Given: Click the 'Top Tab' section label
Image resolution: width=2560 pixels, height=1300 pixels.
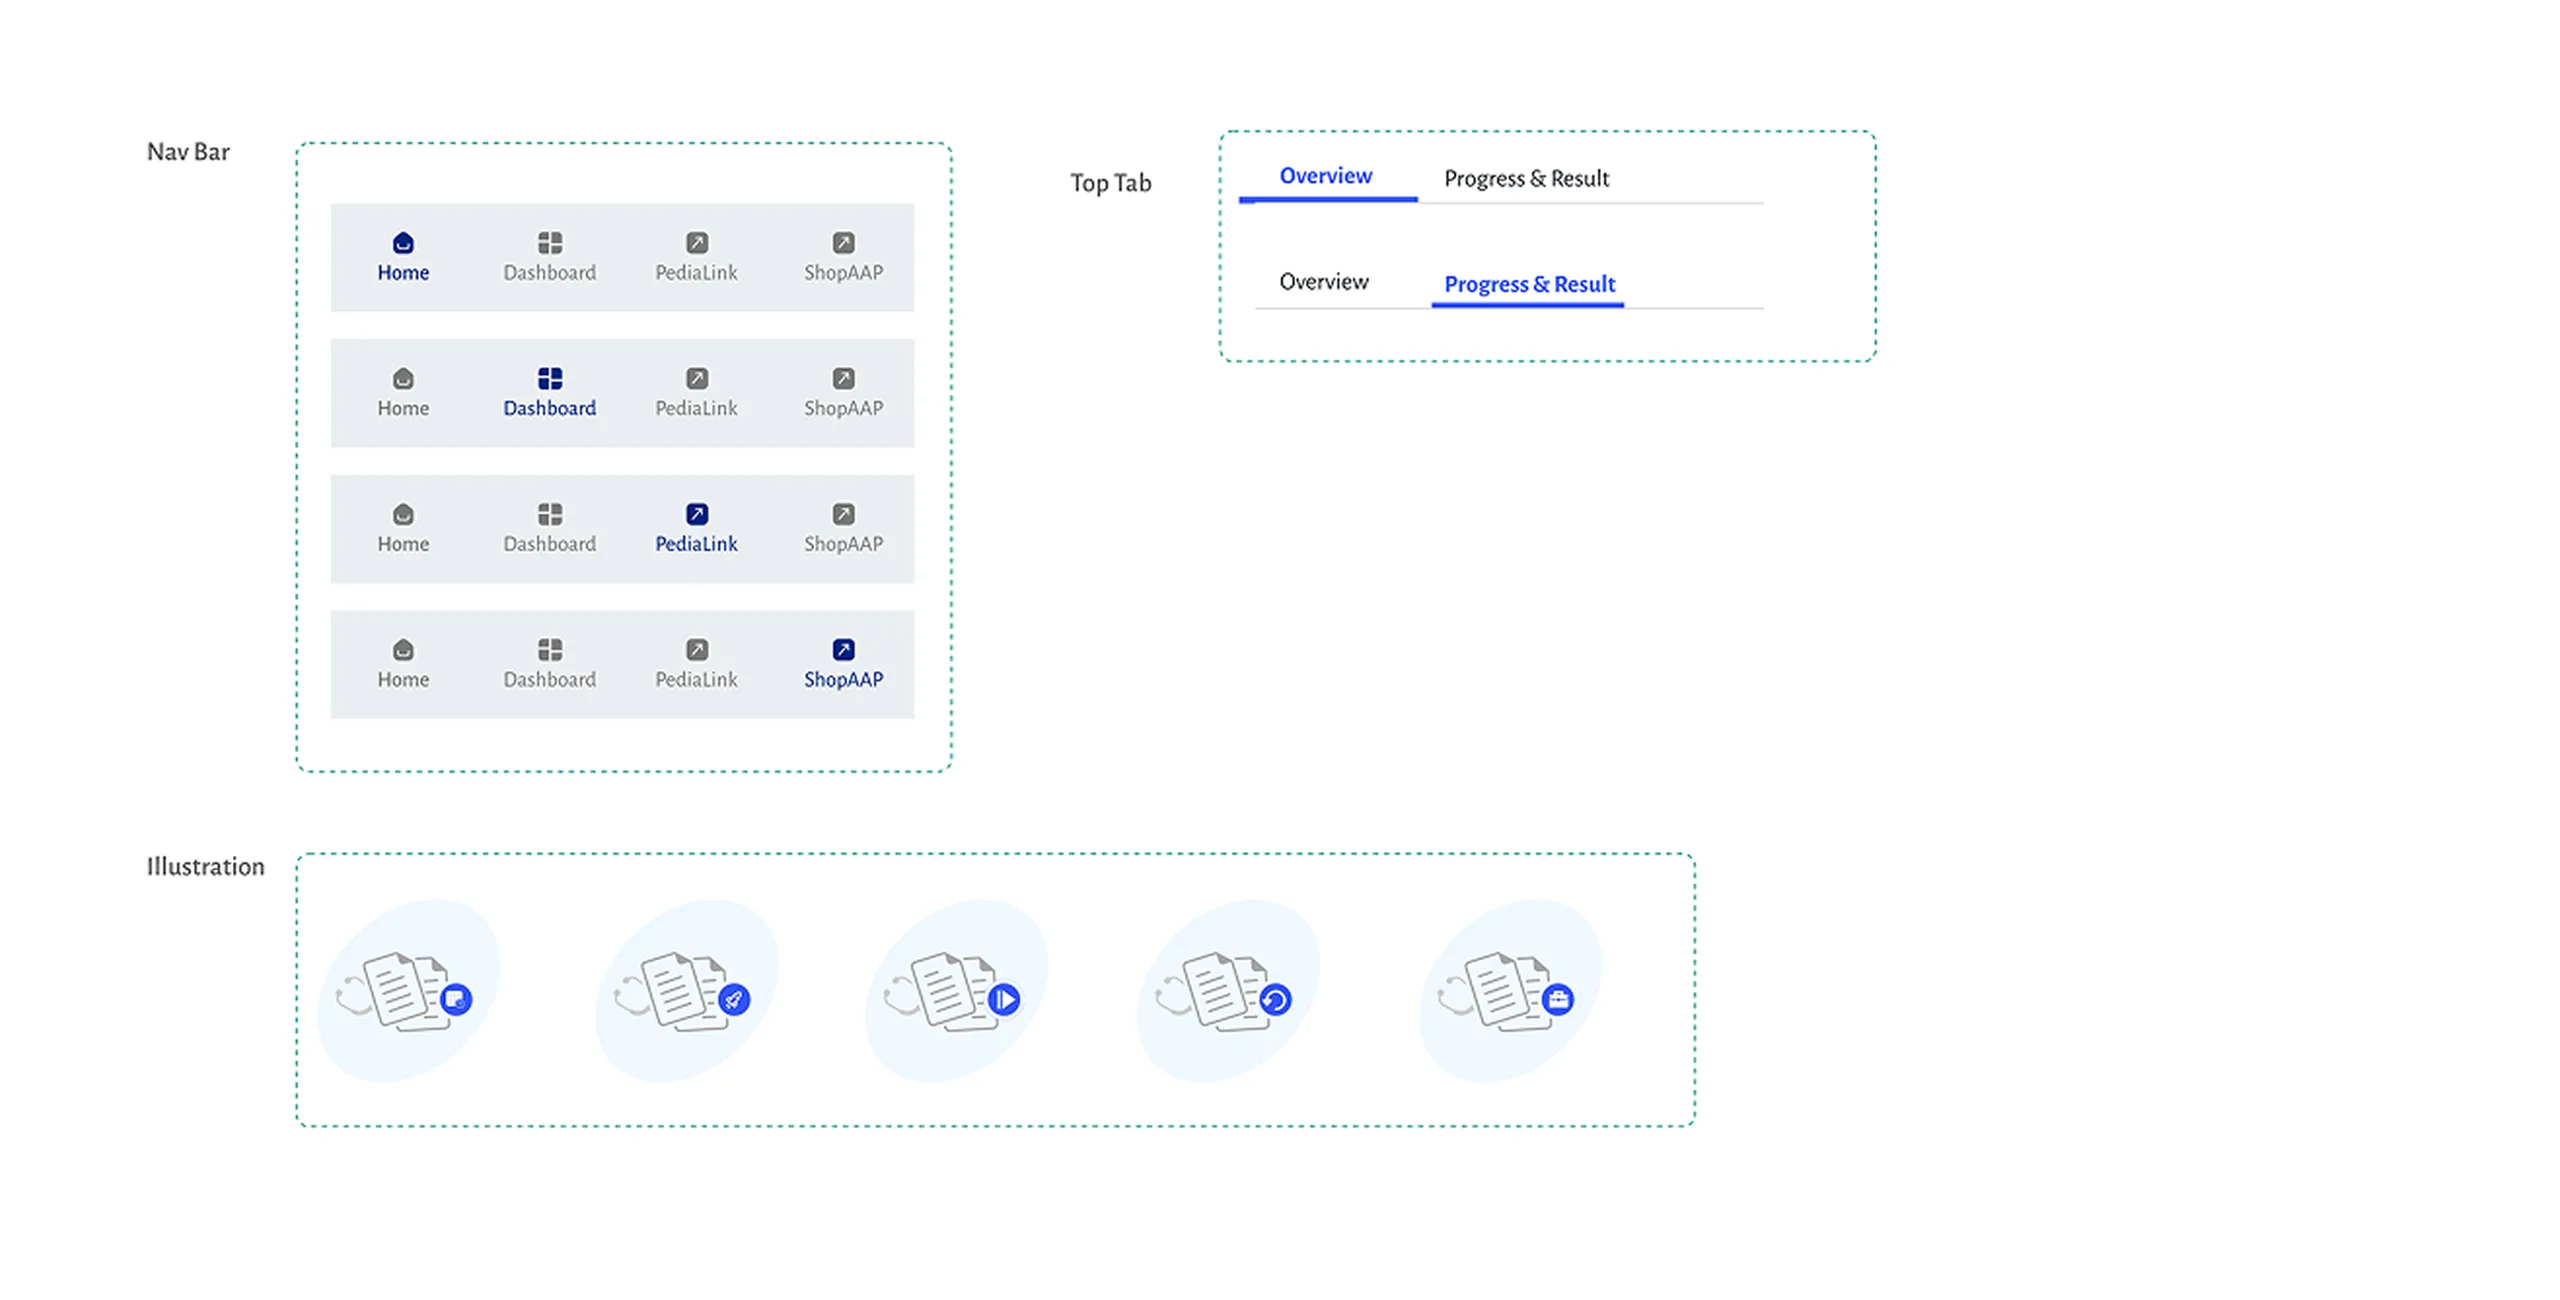Looking at the screenshot, I should [1110, 183].
